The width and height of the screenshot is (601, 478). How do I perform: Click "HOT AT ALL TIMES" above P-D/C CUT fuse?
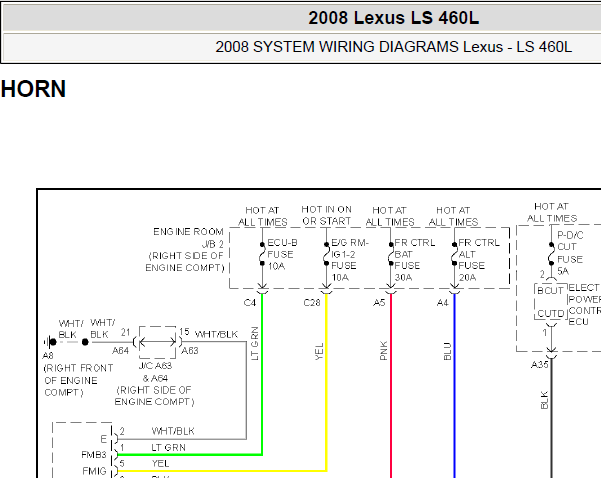tap(552, 212)
